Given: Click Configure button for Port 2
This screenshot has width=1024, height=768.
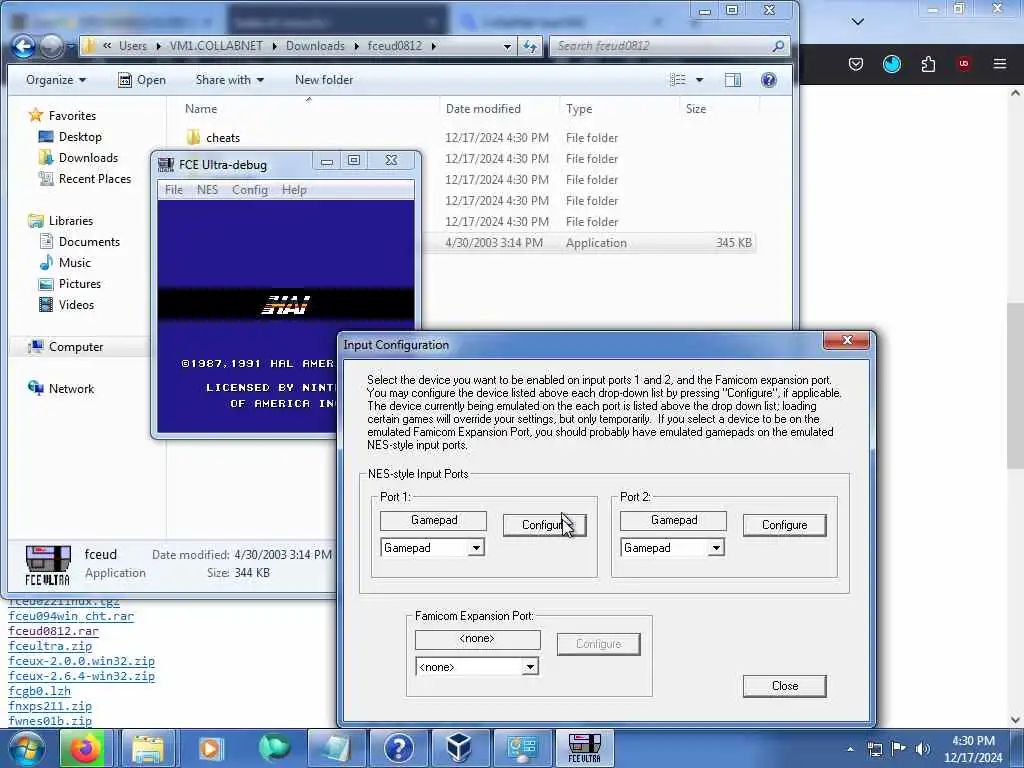Looking at the screenshot, I should (784, 525).
